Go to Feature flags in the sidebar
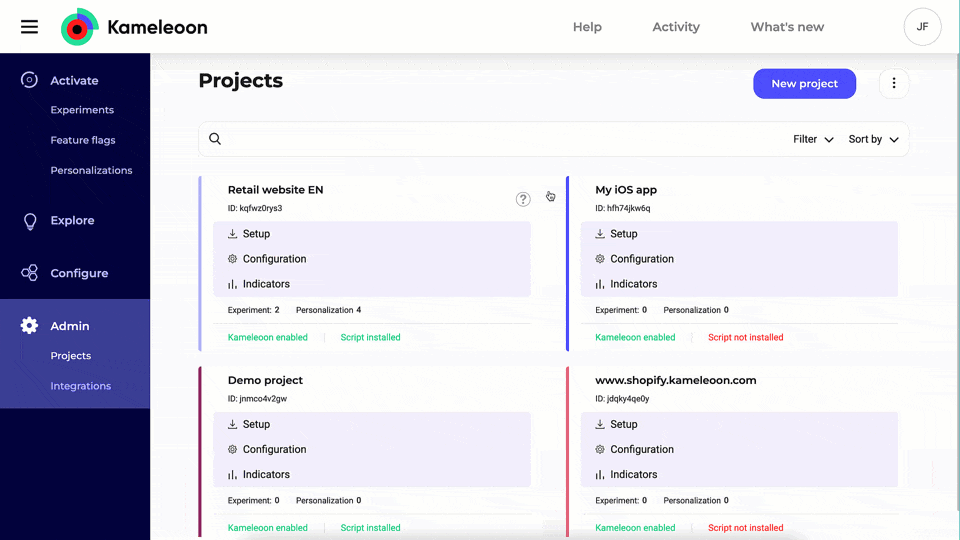This screenshot has width=960, height=540. (x=83, y=140)
